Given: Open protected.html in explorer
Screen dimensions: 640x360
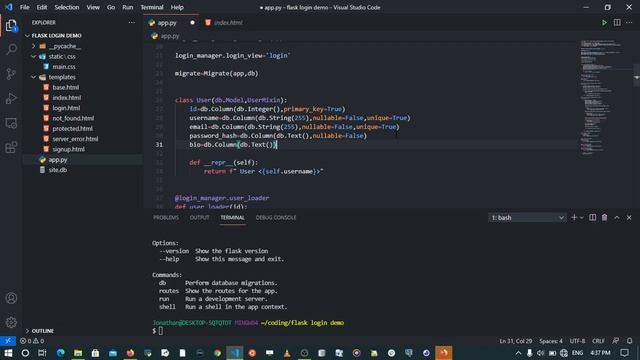Looking at the screenshot, I should [72, 129].
